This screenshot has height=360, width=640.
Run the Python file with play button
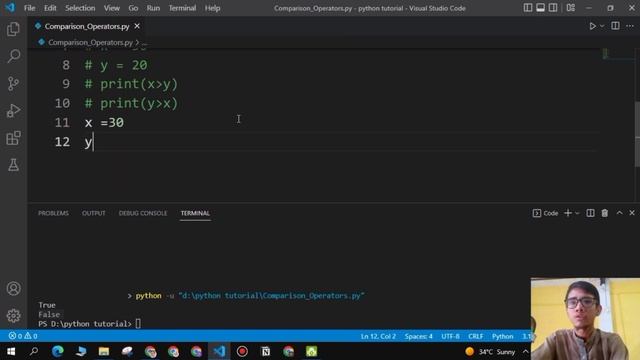click(x=592, y=26)
